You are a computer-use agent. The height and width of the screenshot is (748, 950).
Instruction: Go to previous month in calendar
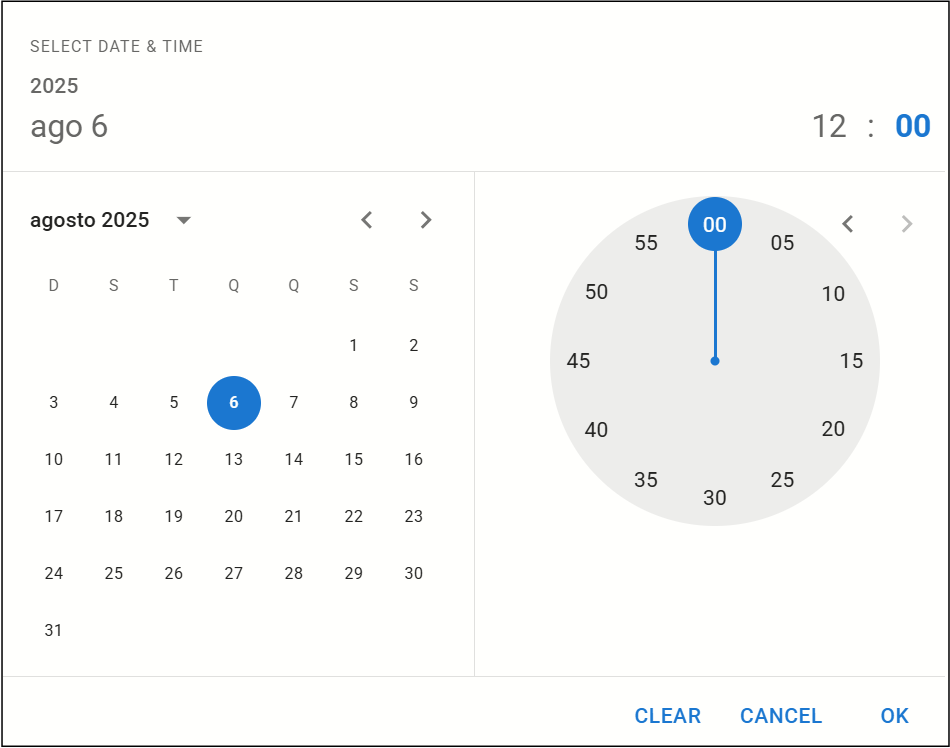[367, 220]
